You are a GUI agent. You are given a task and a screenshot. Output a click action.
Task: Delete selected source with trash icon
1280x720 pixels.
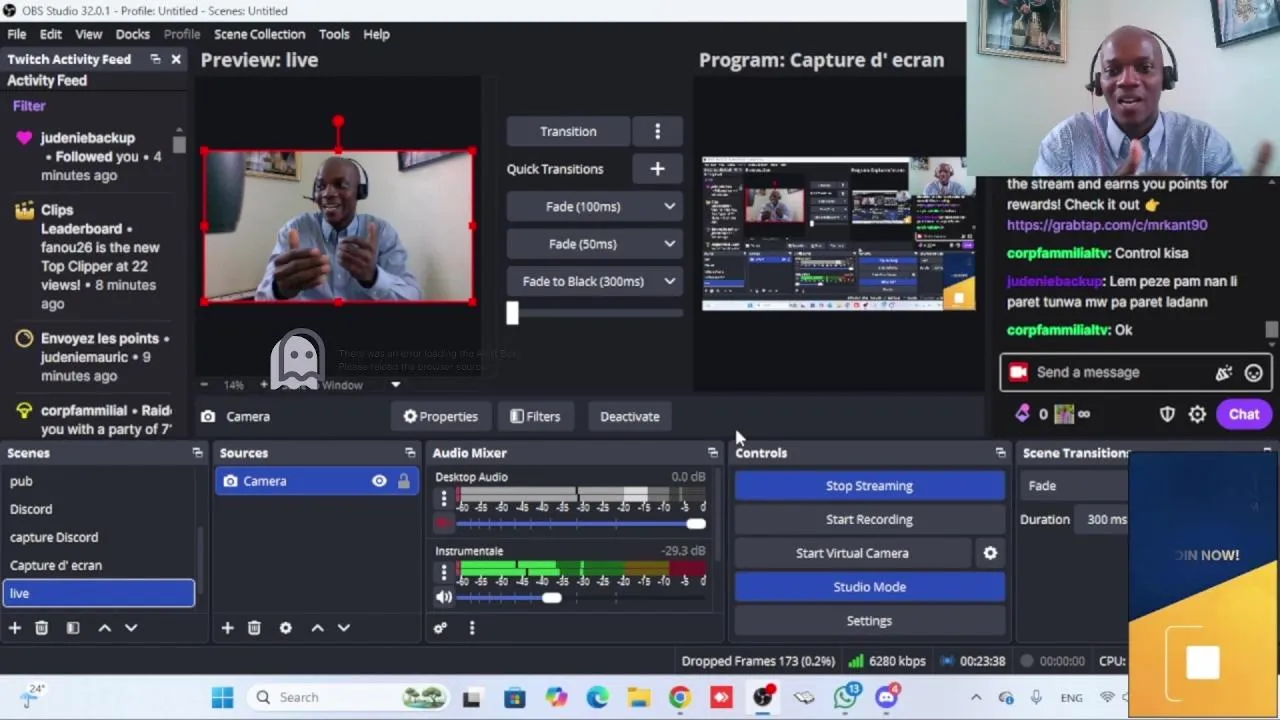(x=254, y=628)
